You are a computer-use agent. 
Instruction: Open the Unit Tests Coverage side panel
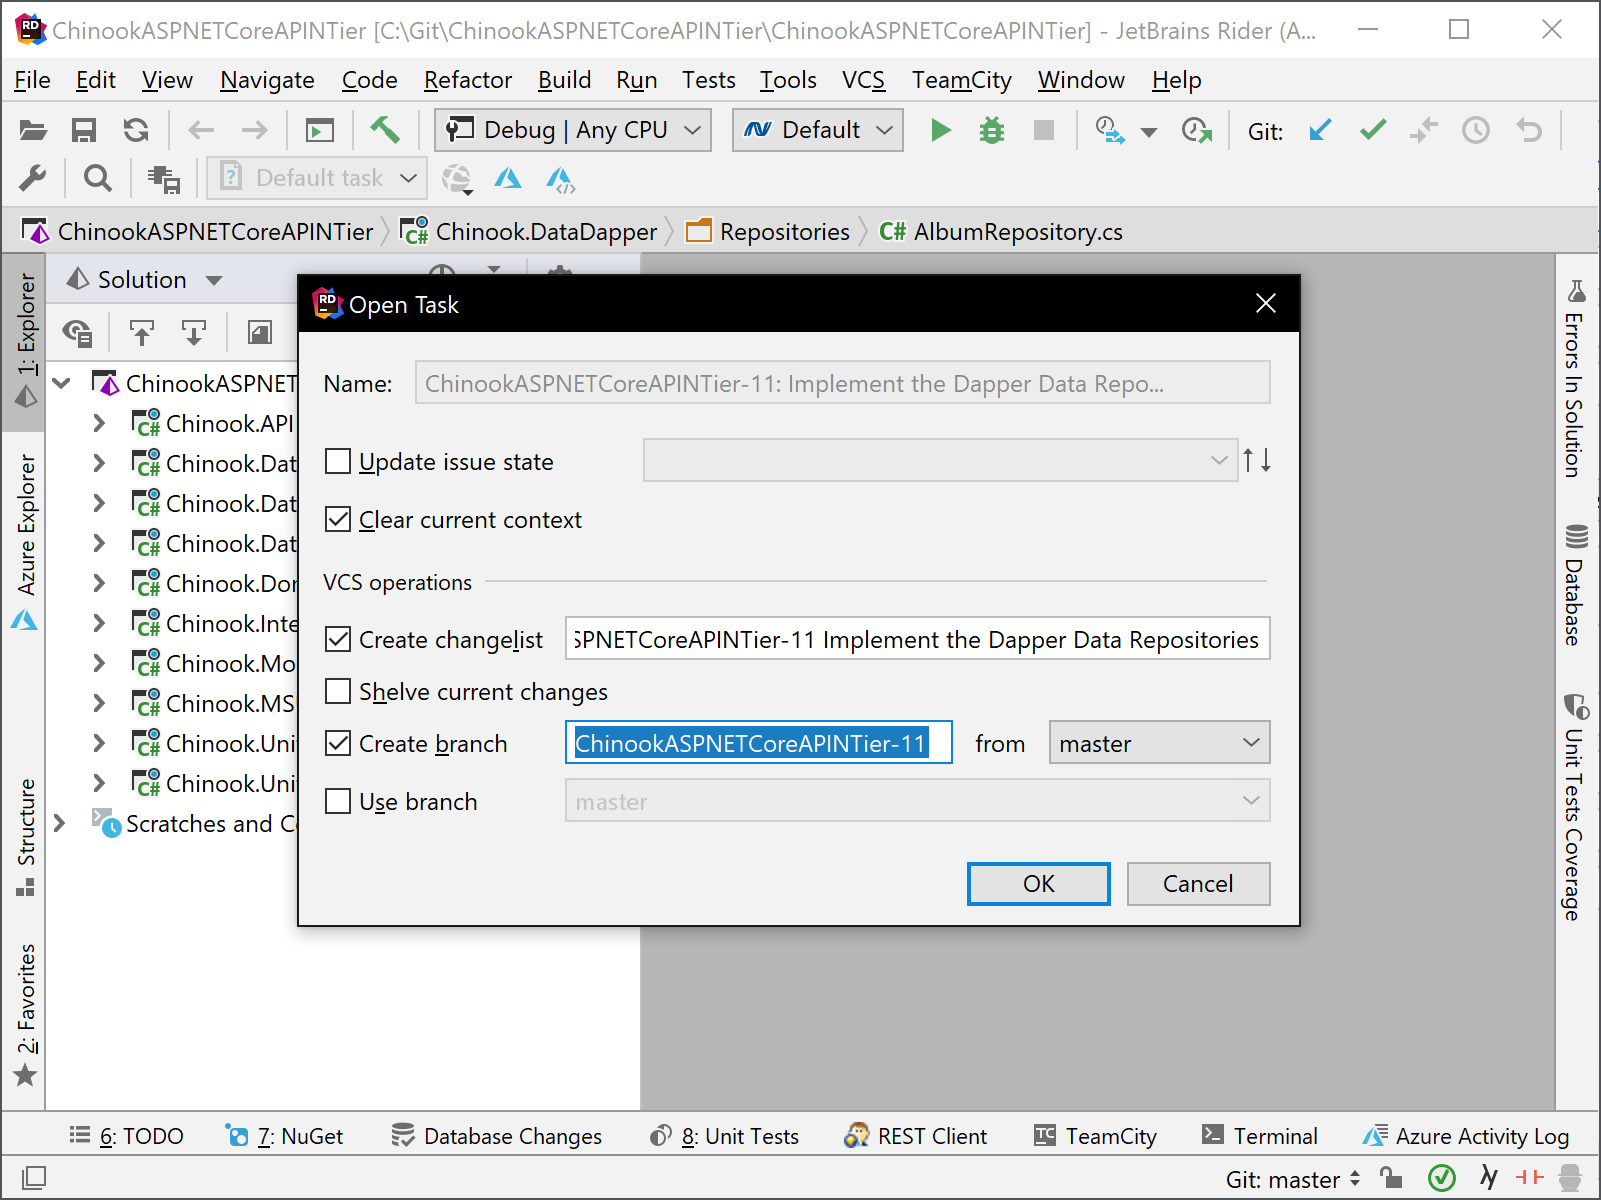click(1575, 806)
